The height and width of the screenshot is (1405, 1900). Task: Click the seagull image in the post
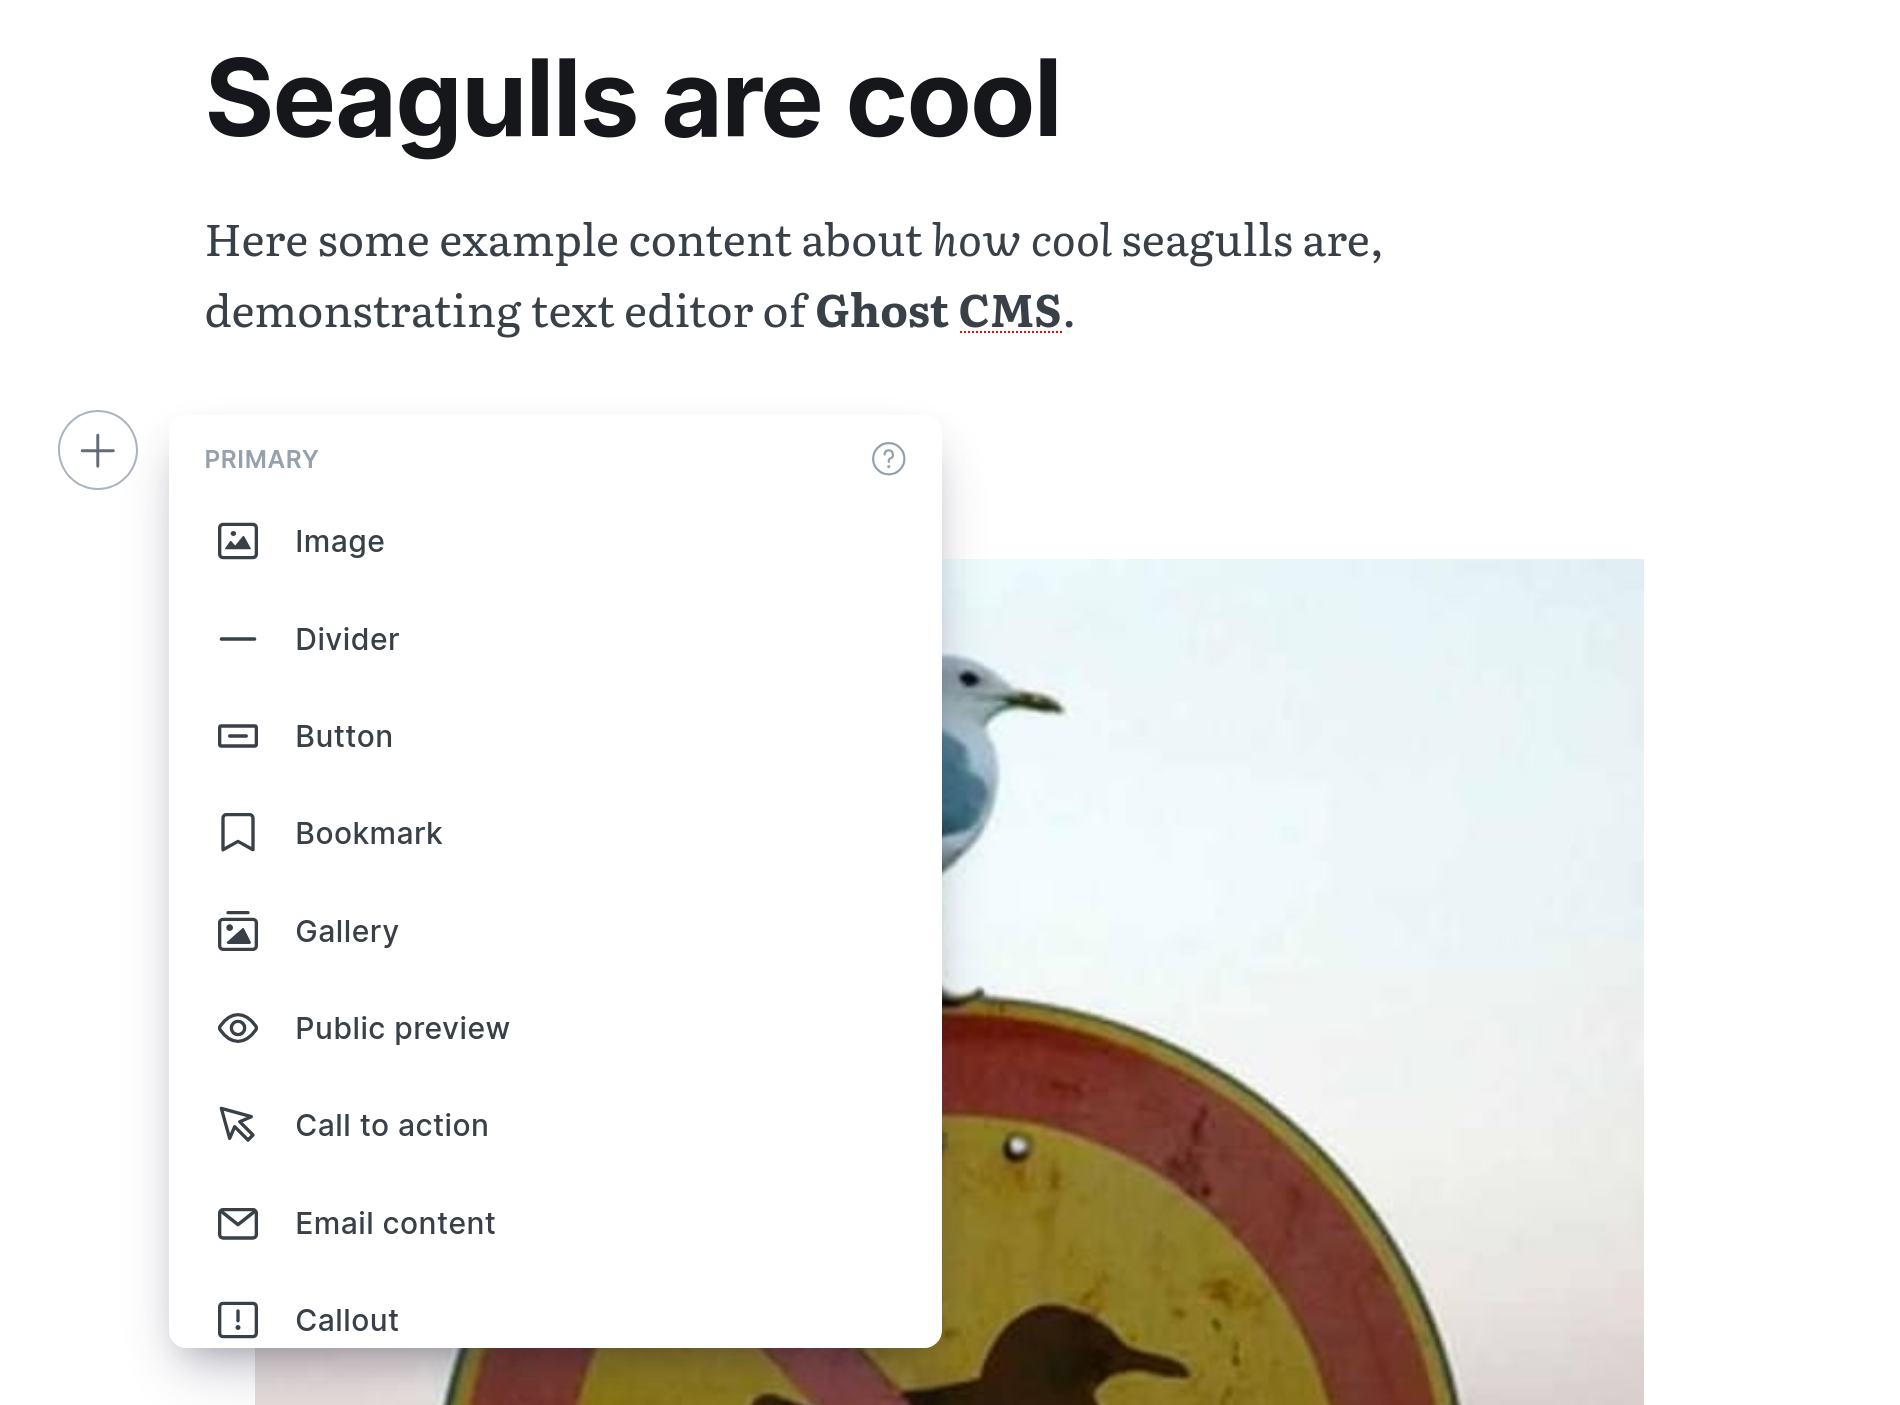pos(1290,900)
